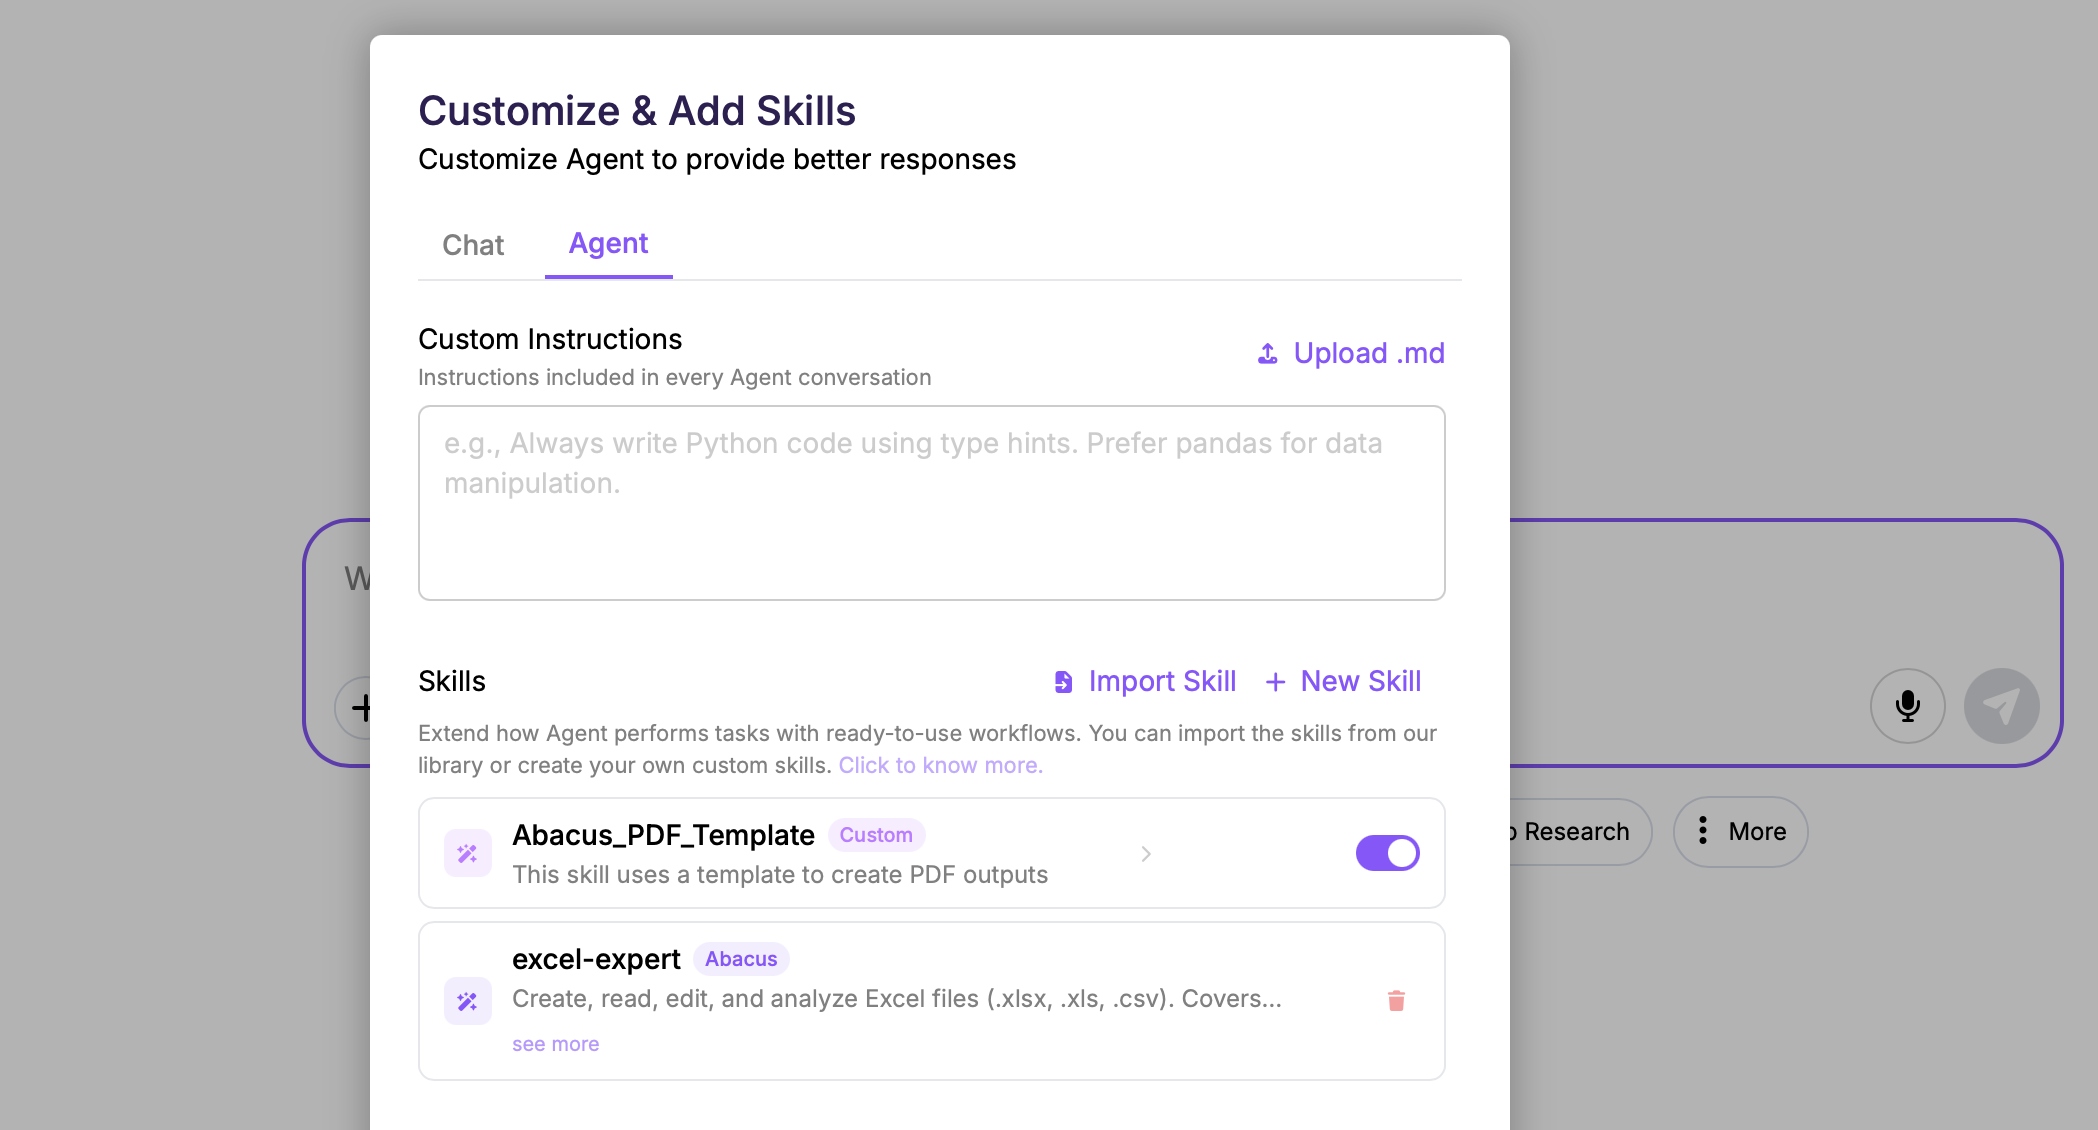Screen dimensions: 2098x1130
Task: Click the microphone voice input button
Action: tap(1907, 706)
